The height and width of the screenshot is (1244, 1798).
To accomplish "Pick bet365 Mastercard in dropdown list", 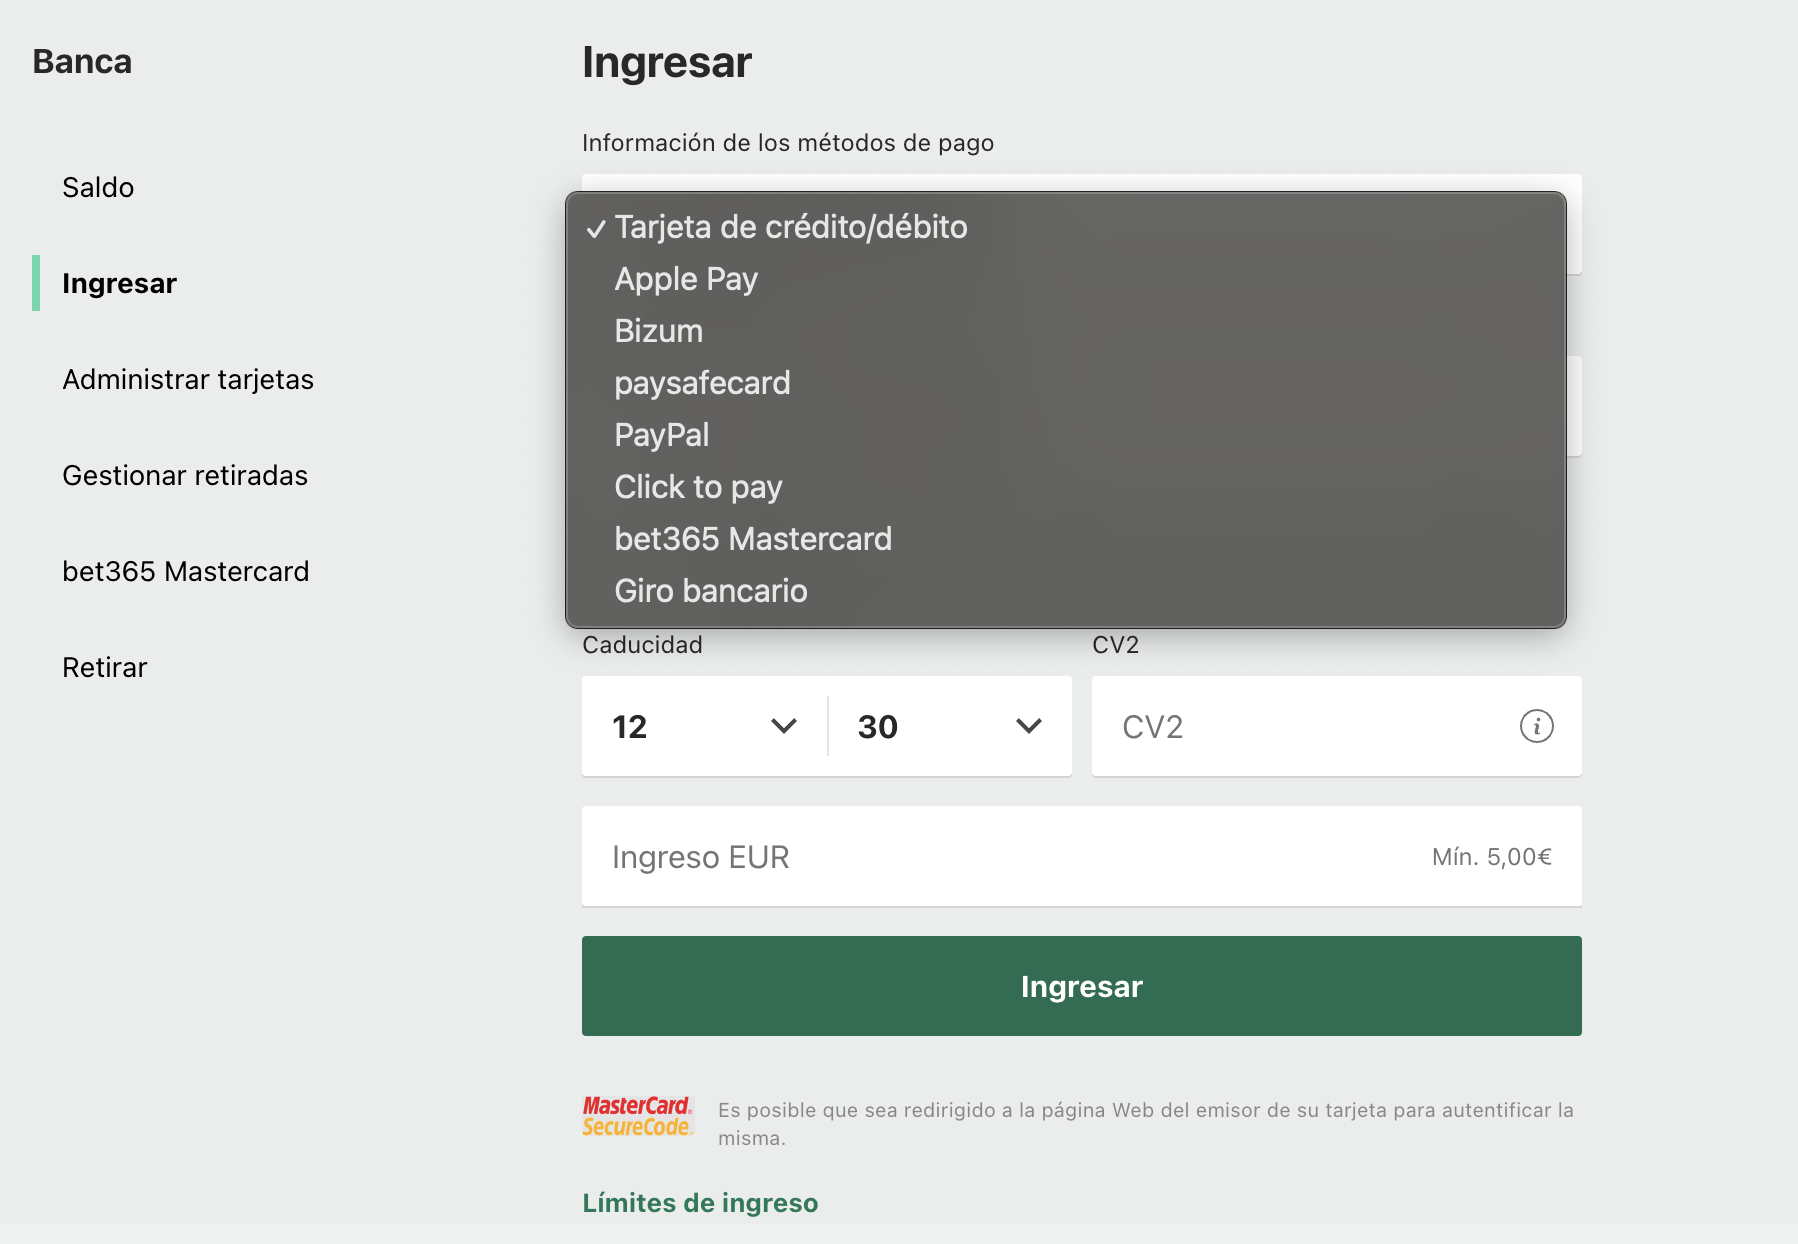I will tap(1066, 539).
